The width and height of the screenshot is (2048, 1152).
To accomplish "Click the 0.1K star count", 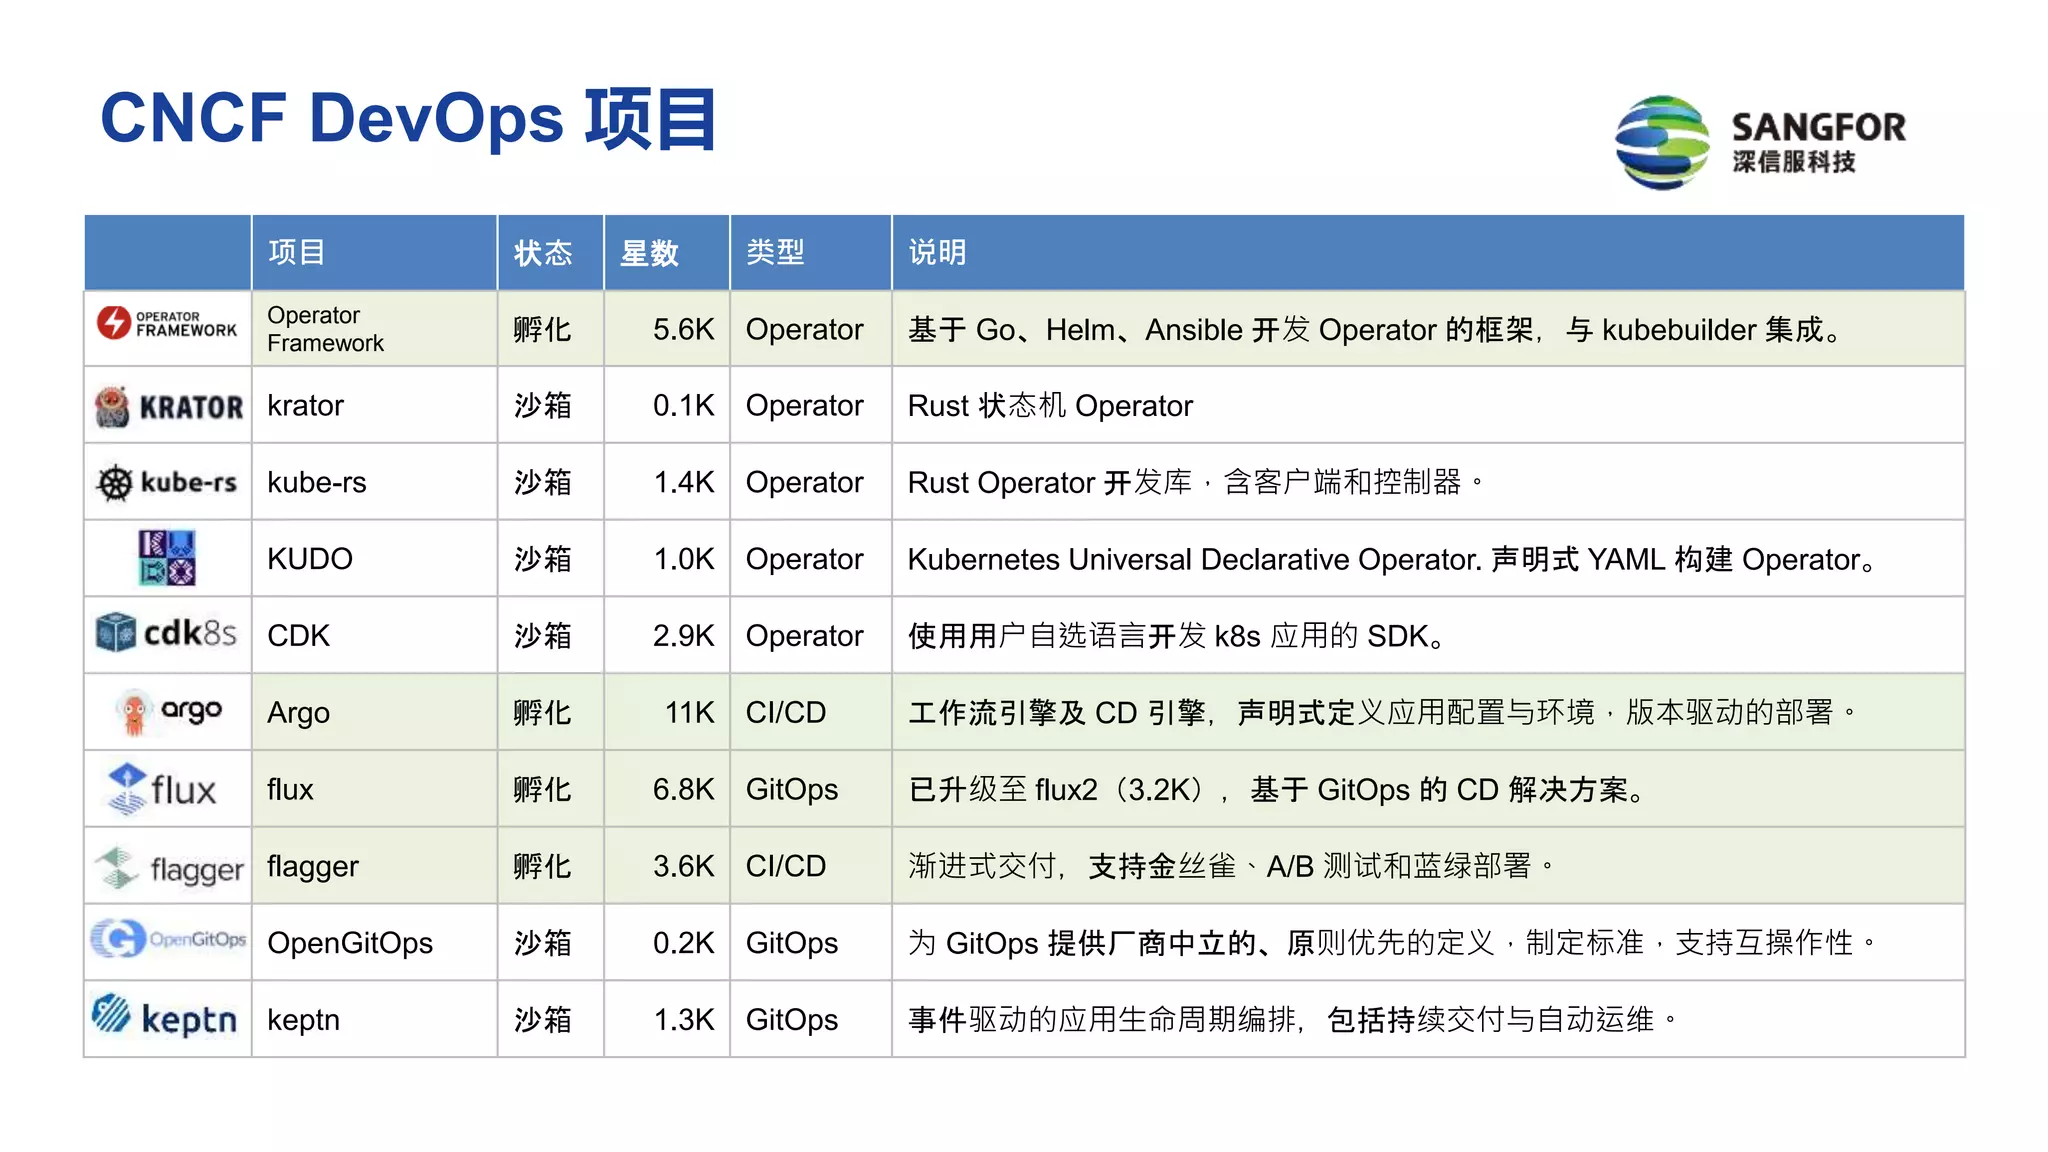I will [683, 406].
